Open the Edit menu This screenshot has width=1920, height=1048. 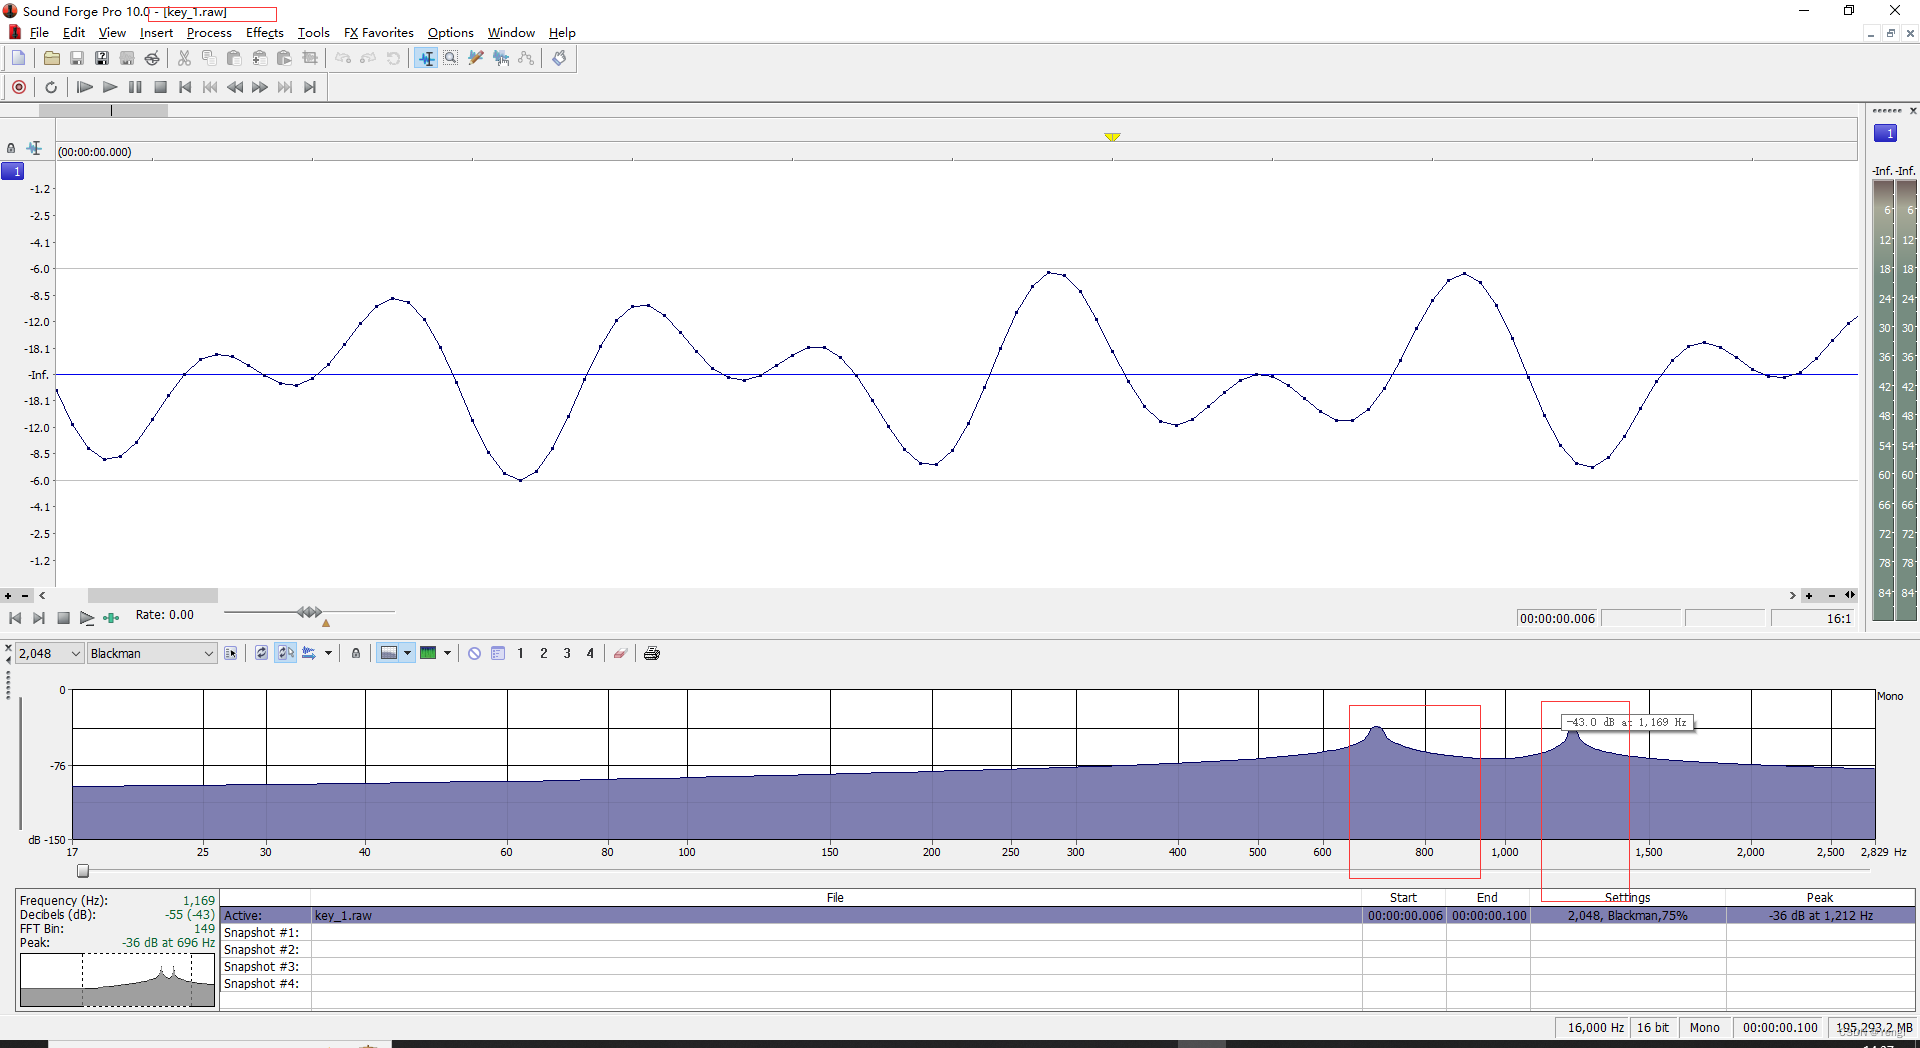coord(74,33)
